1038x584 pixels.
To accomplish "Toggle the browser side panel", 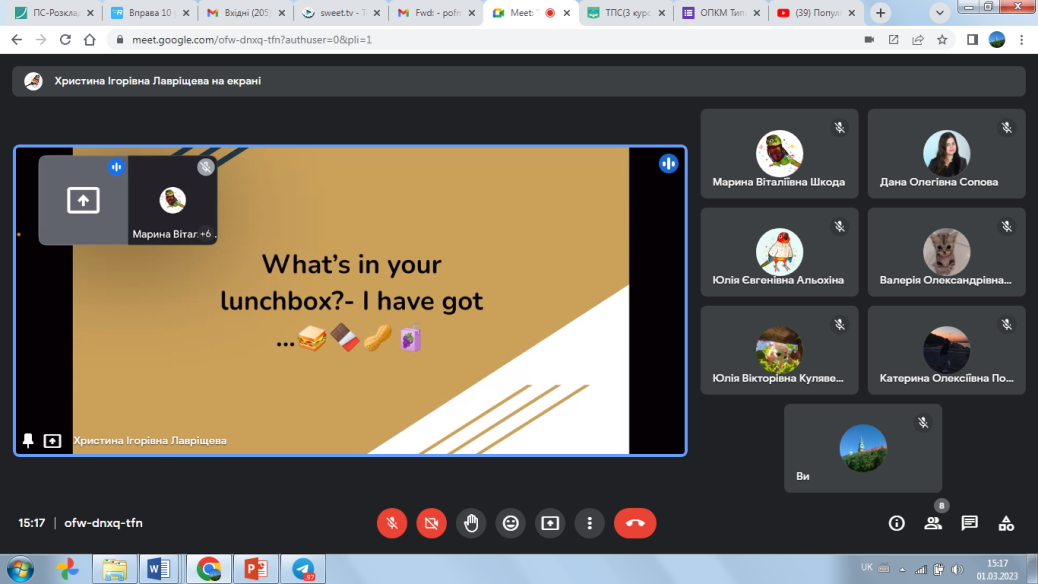I will point(972,40).
